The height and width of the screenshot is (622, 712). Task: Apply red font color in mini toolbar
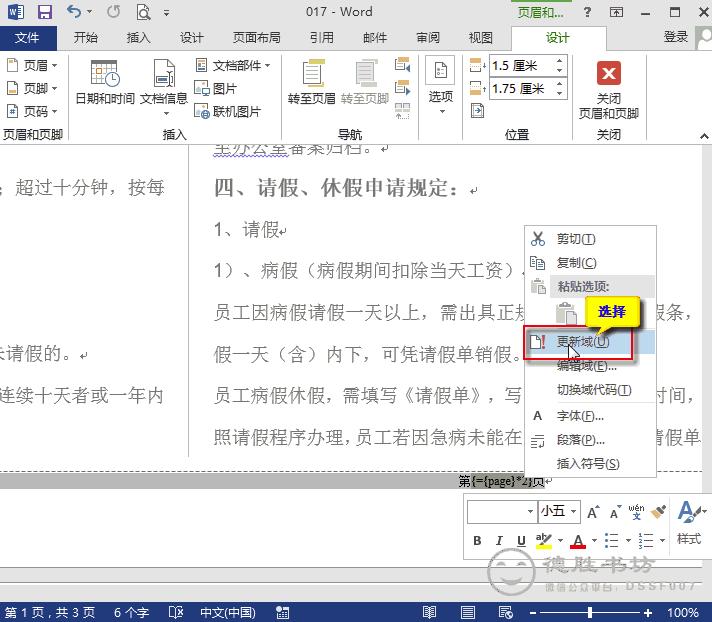(x=578, y=540)
